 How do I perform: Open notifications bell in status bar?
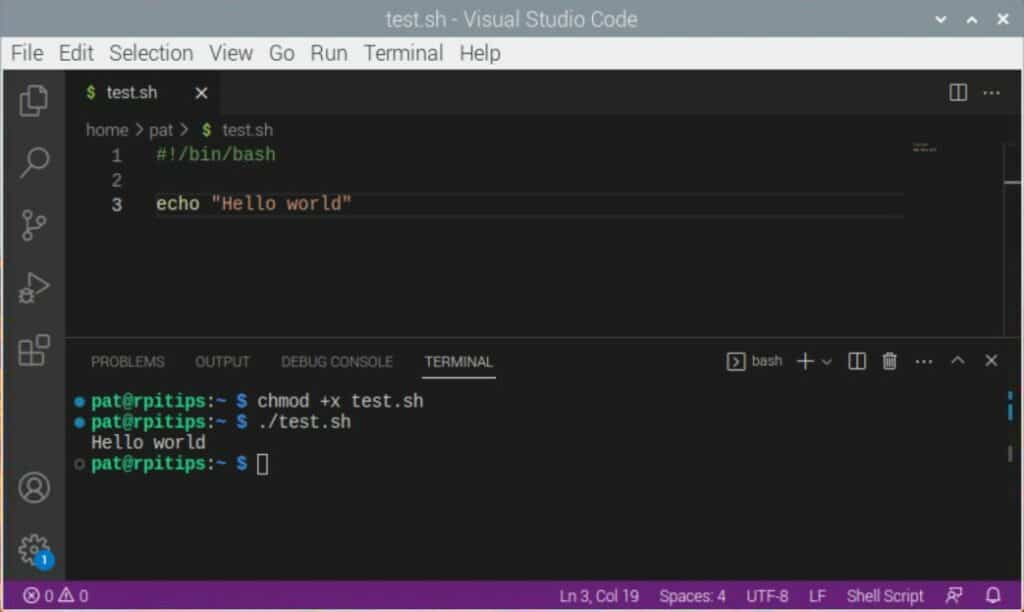[x=993, y=596]
